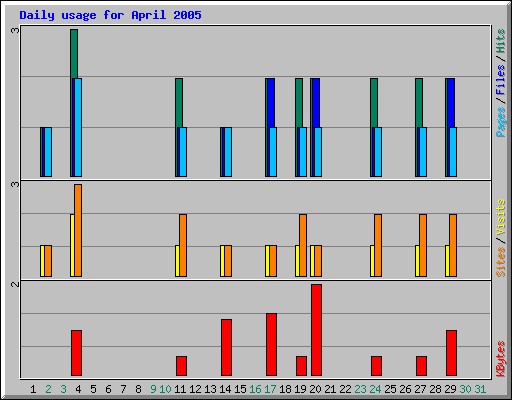The image size is (512, 400).
Task: Click day label 12 on the axis
Action: (195, 389)
